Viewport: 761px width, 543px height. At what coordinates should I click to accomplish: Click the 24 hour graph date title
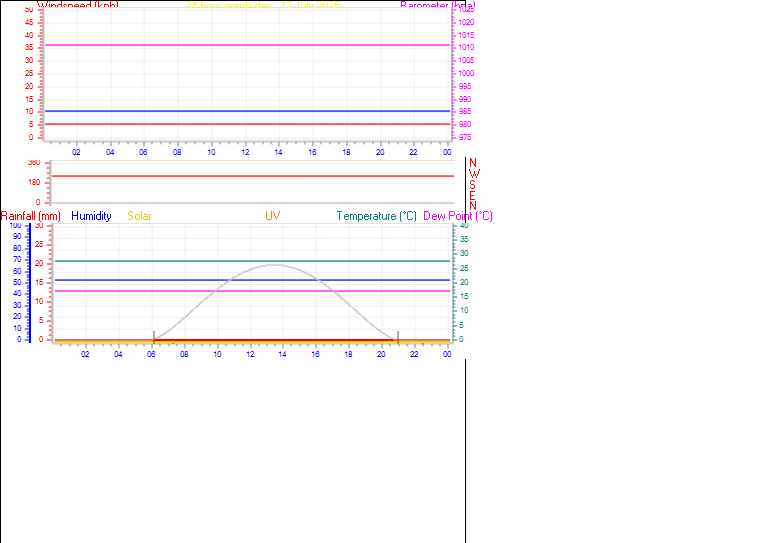pos(263,5)
